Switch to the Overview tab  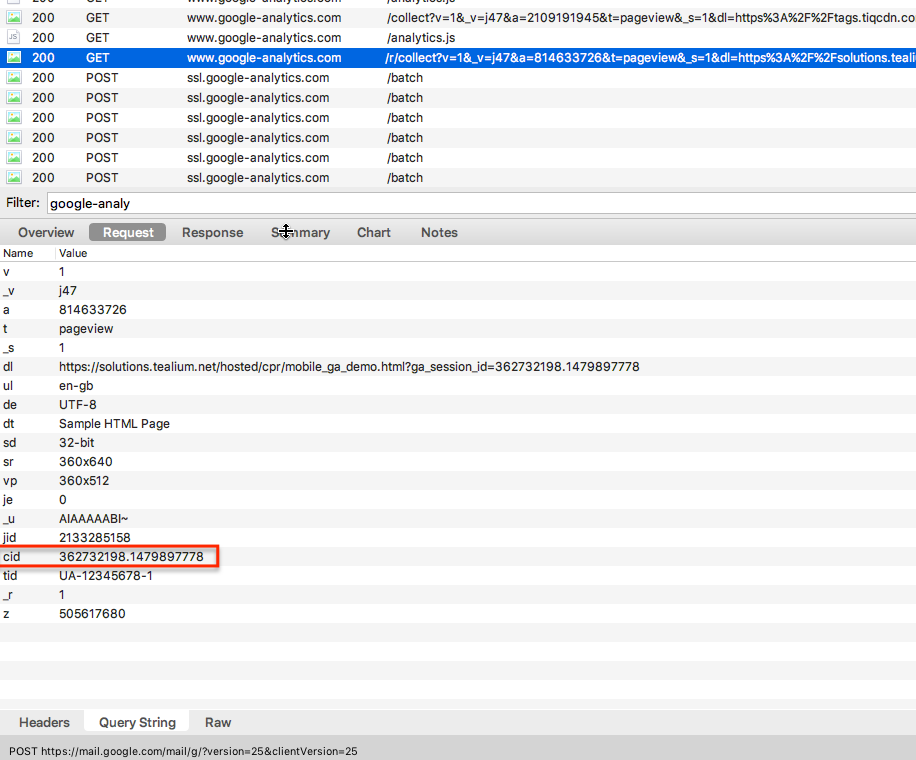click(46, 232)
